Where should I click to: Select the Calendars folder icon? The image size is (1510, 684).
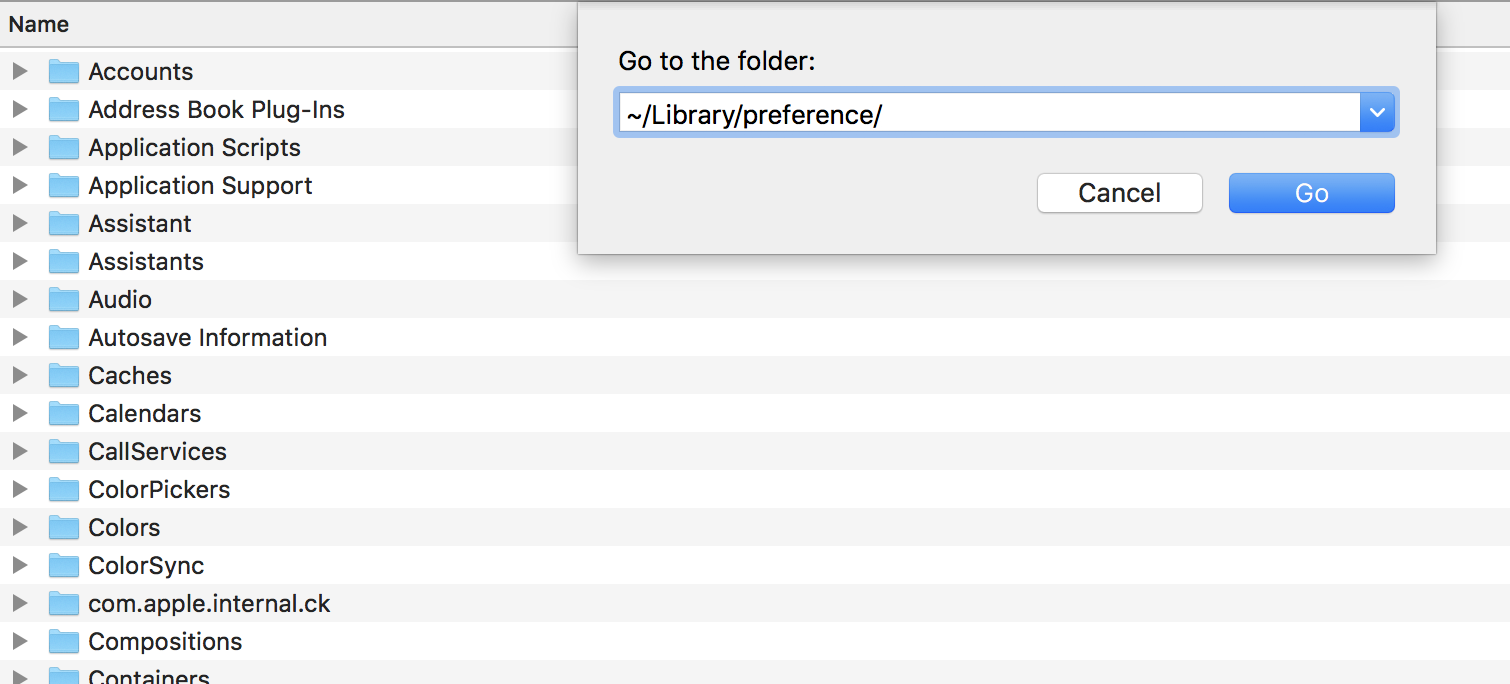coord(64,414)
